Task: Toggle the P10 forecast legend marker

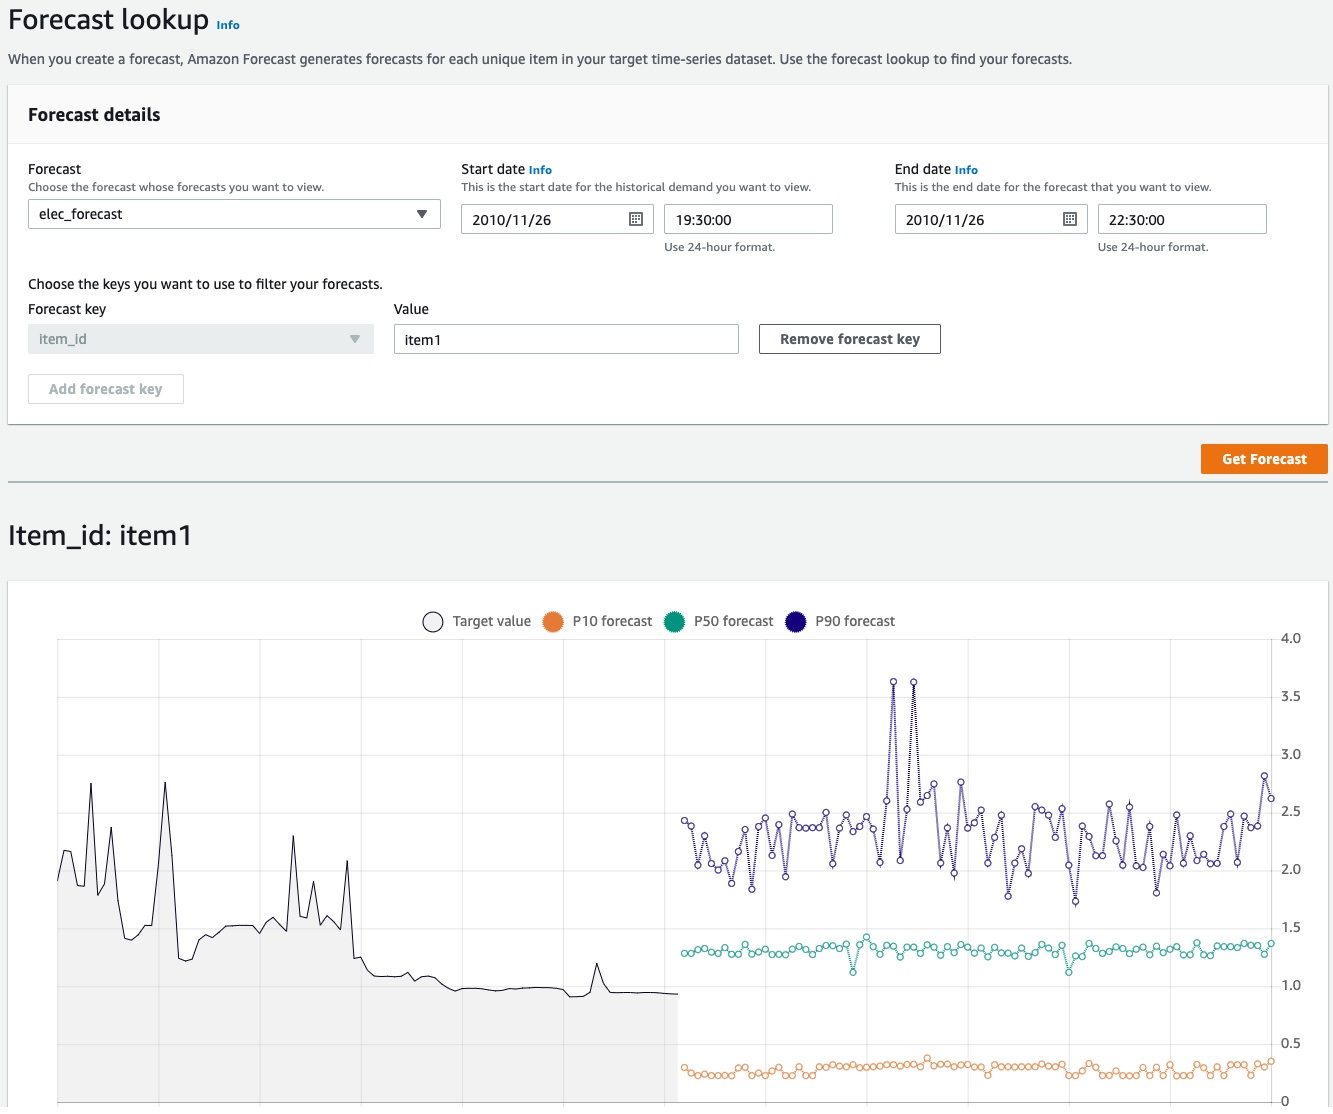Action: tap(553, 622)
